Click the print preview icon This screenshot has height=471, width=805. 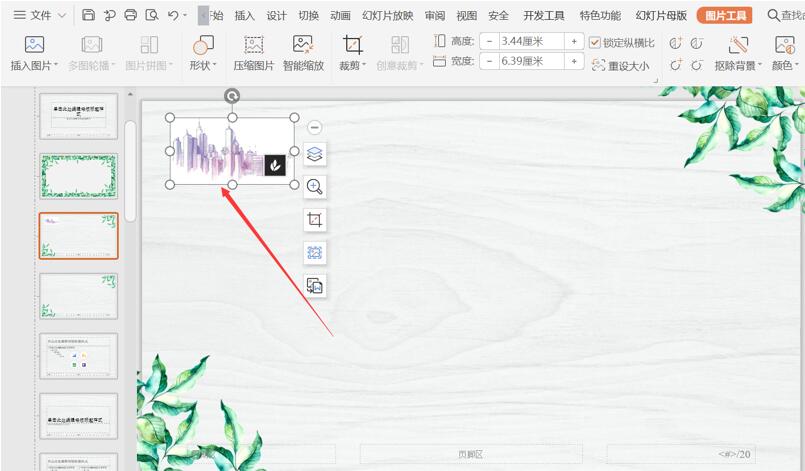pos(152,15)
